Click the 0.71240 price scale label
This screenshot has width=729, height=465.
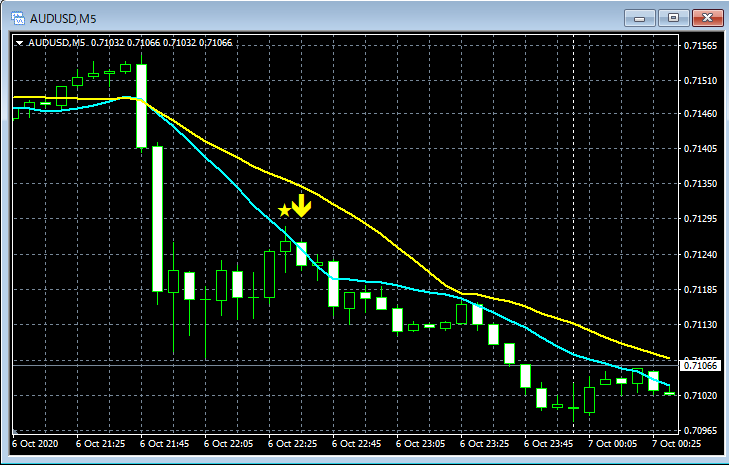click(x=701, y=255)
